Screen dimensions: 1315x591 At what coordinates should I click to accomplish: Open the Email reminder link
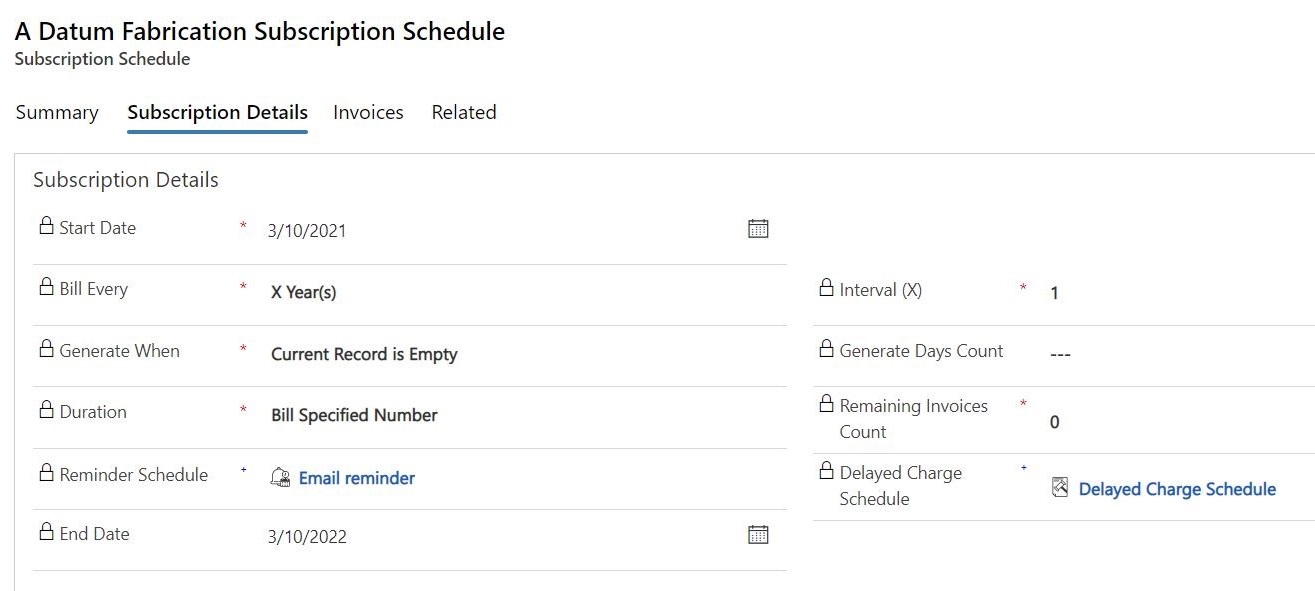click(357, 478)
